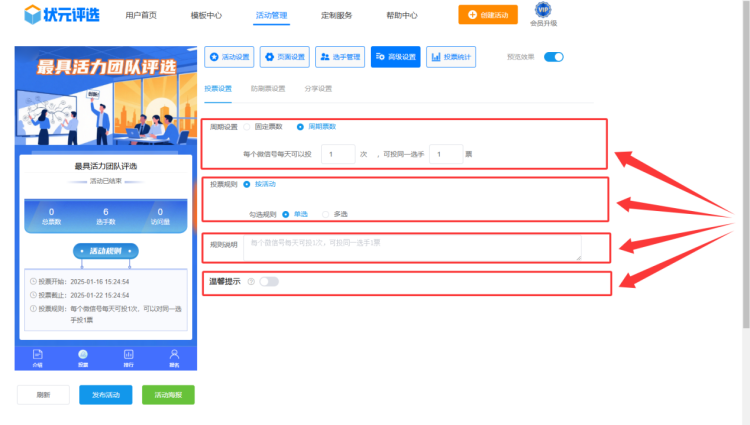Open 投票统计 chart button
The width and height of the screenshot is (750, 425).
[451, 57]
